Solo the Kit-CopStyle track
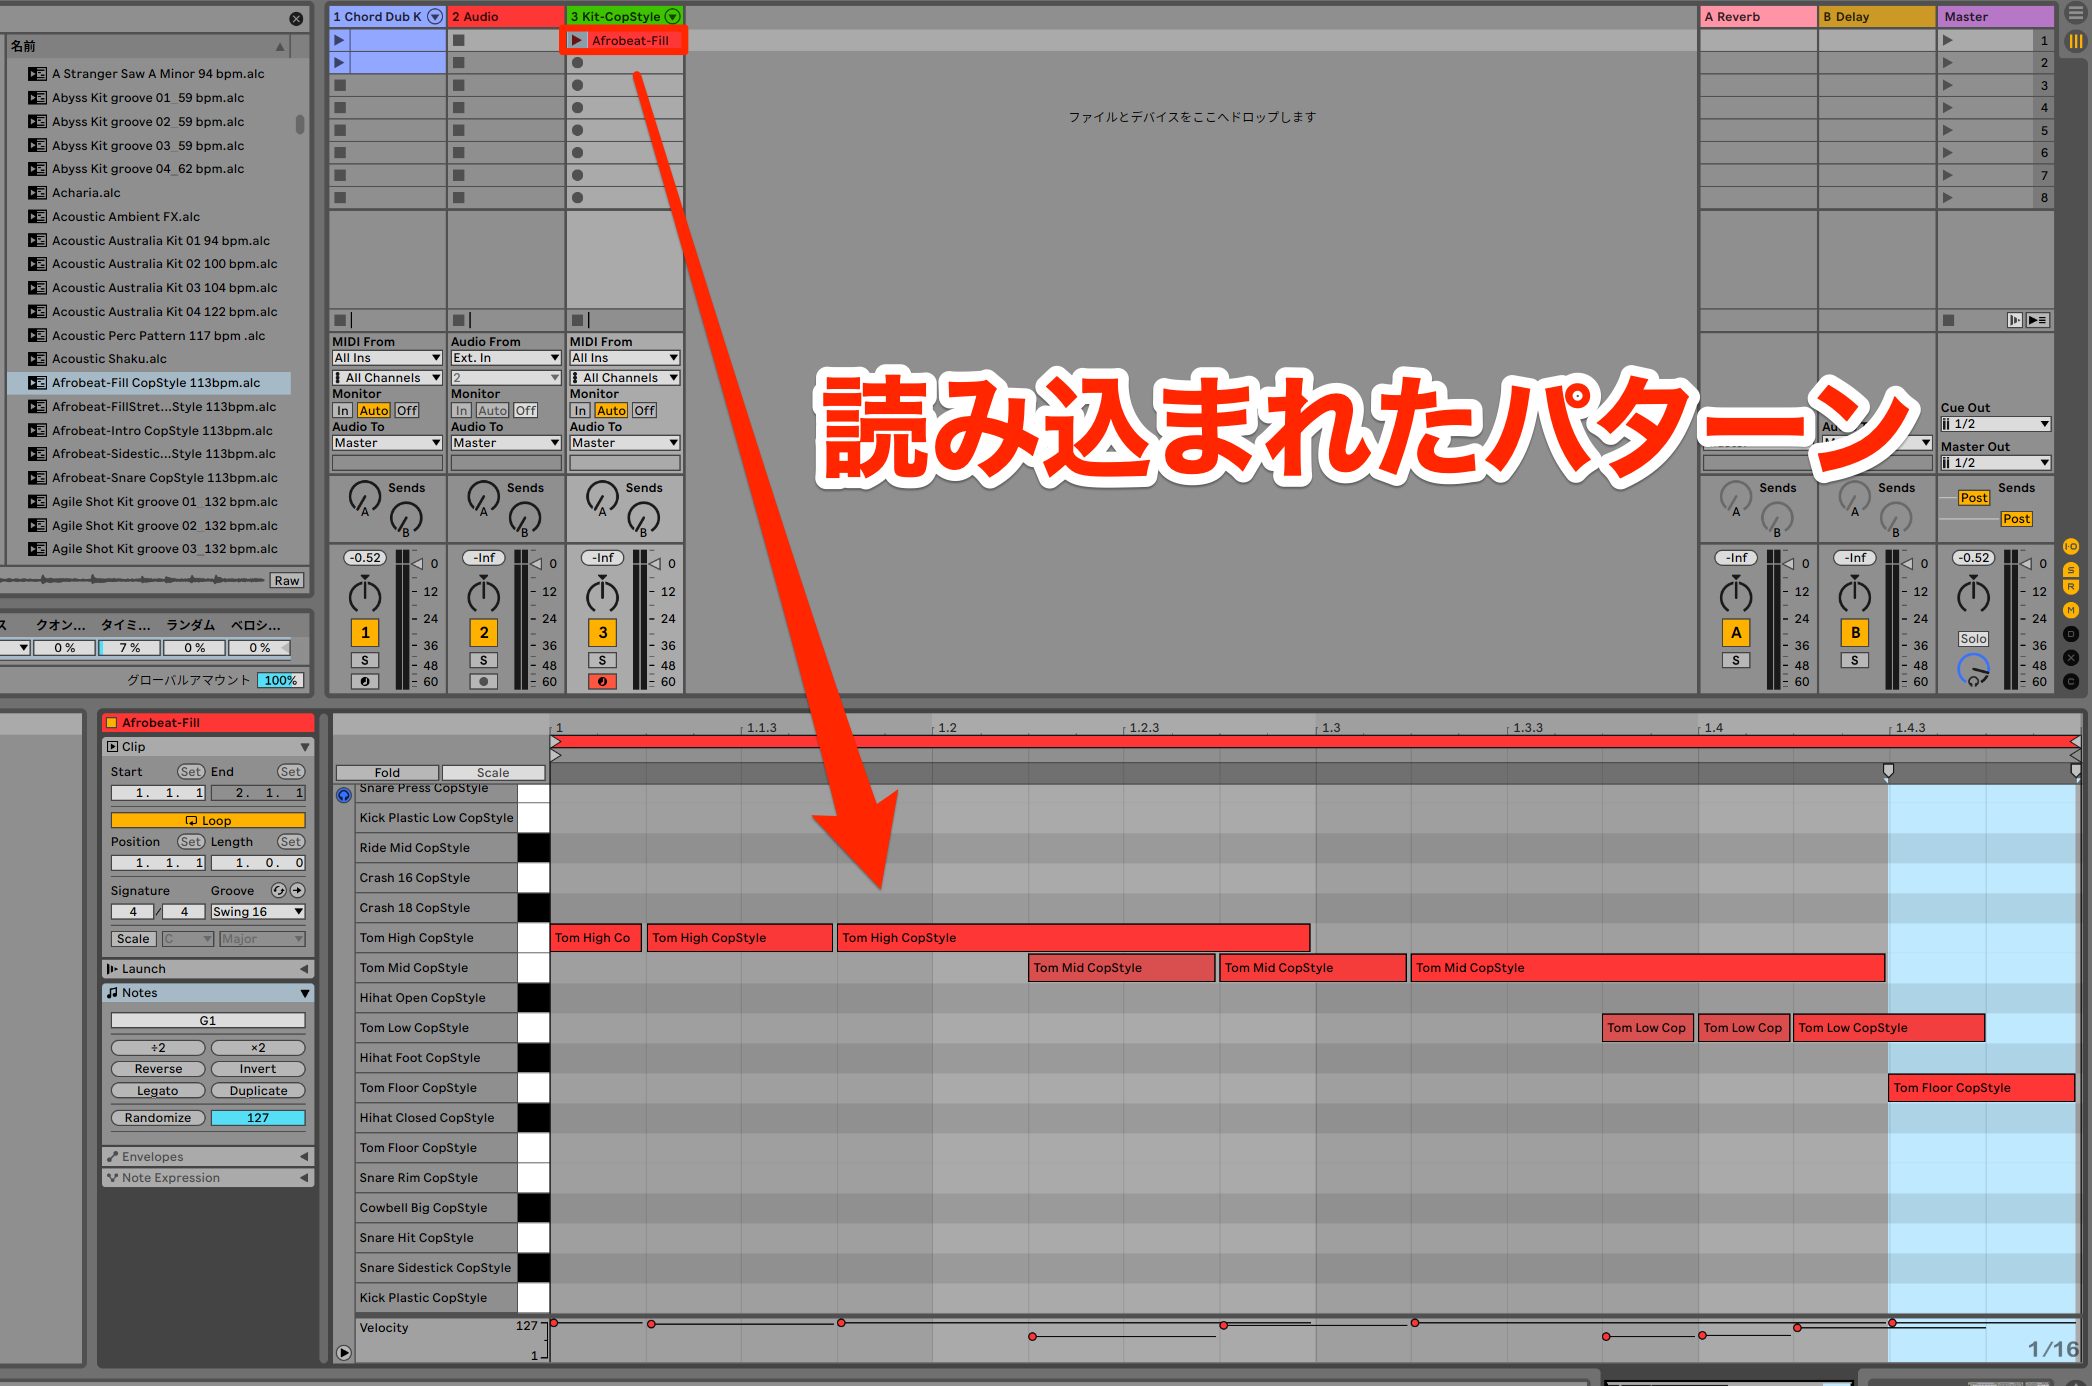 (602, 661)
